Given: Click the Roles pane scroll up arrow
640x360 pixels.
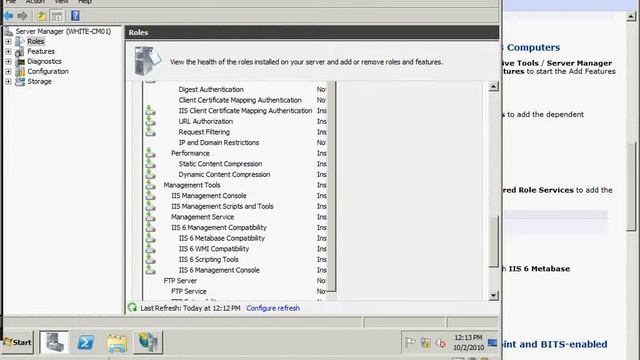Looking at the screenshot, I should (493, 86).
